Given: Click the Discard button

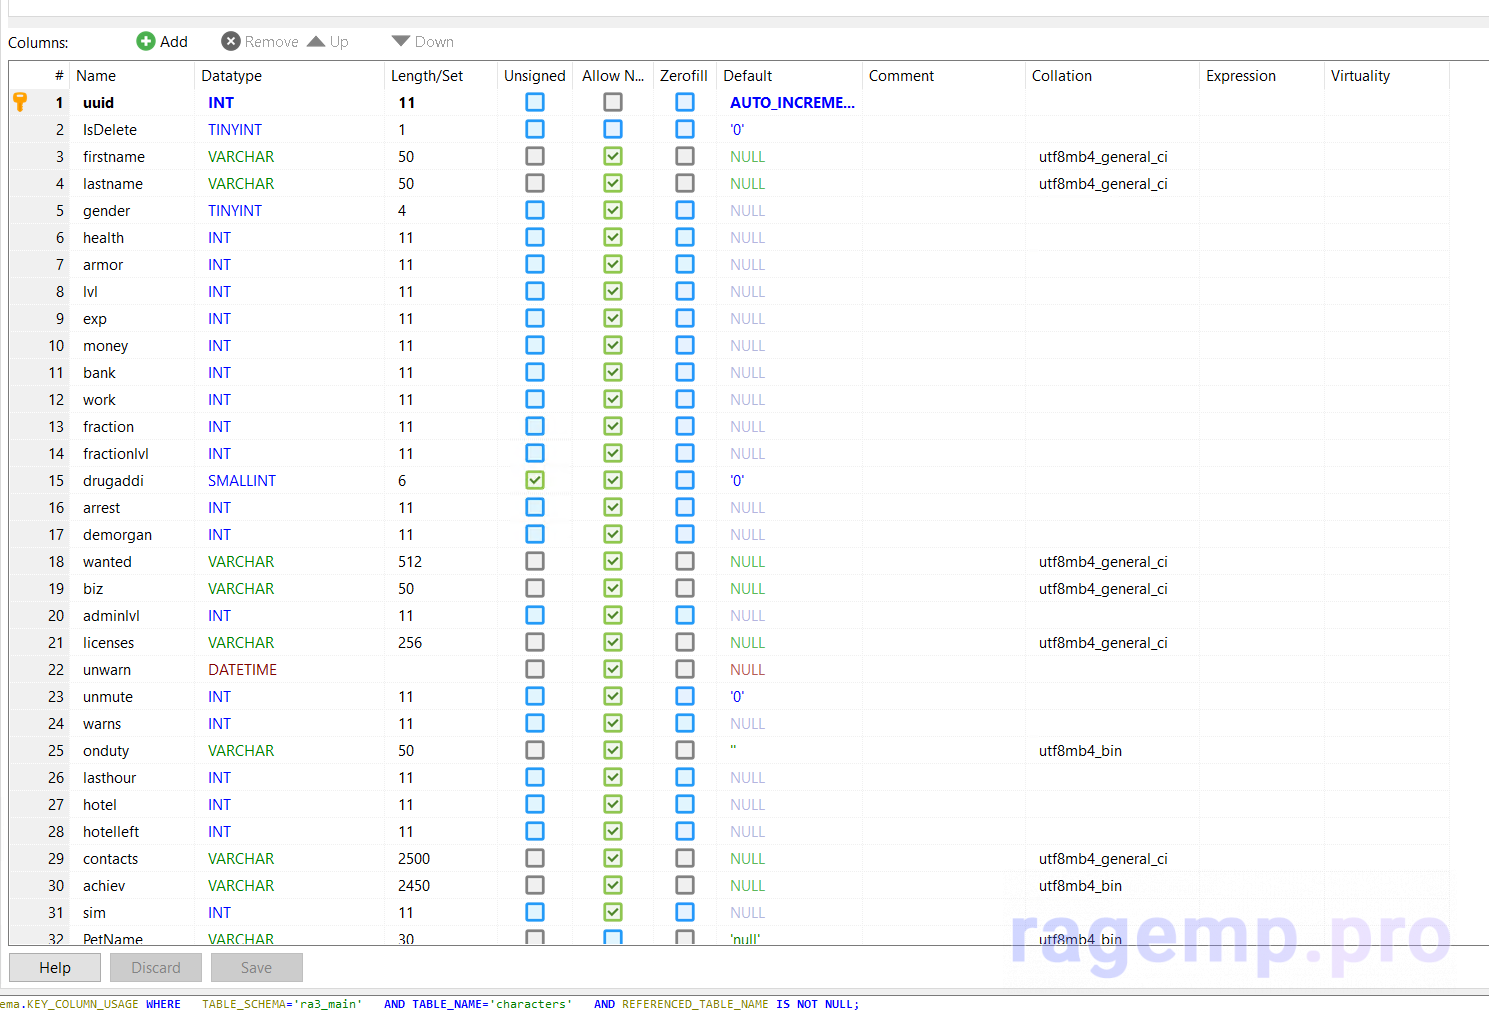Looking at the screenshot, I should pyautogui.click(x=156, y=967).
